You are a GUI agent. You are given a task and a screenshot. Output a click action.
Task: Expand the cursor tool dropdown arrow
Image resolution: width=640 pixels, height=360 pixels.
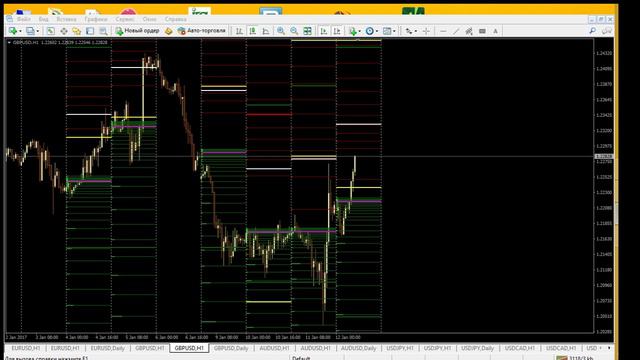[x=416, y=31]
